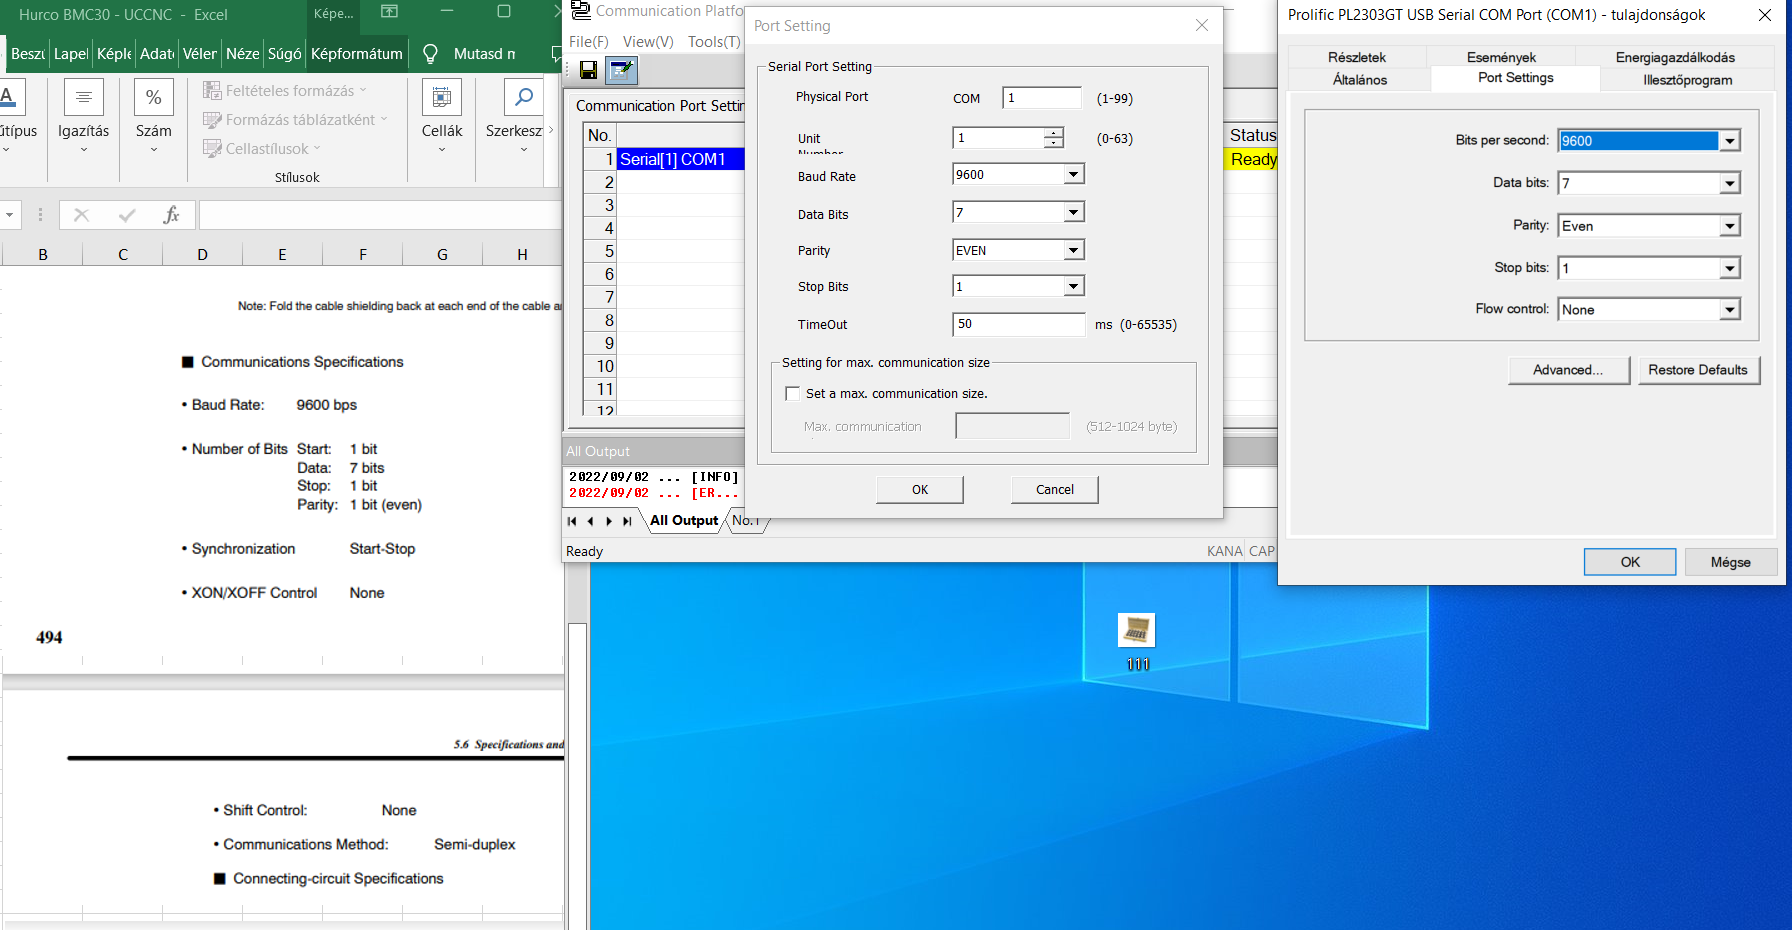This screenshot has width=1792, height=930.
Task: Increase Unit Number with the up spinner arrow
Action: pos(1054,132)
